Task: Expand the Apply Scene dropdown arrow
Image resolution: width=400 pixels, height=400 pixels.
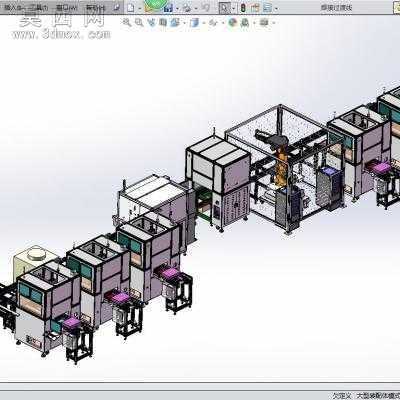Action: (253, 23)
